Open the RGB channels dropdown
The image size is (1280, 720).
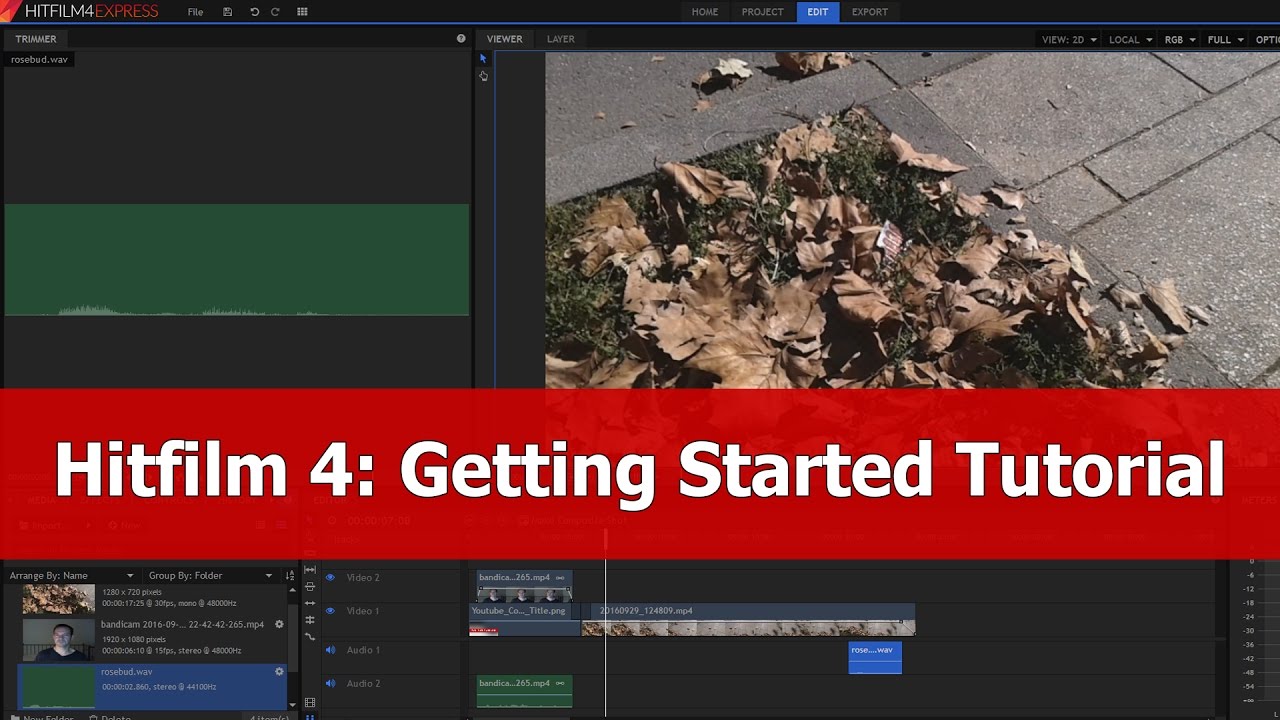pos(1180,40)
